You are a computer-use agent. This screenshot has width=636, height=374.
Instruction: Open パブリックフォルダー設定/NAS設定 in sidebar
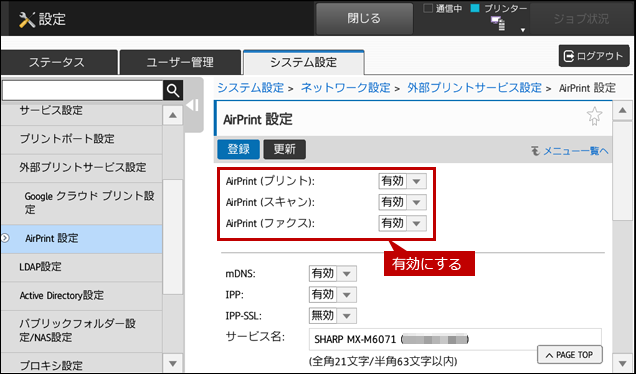click(x=81, y=331)
